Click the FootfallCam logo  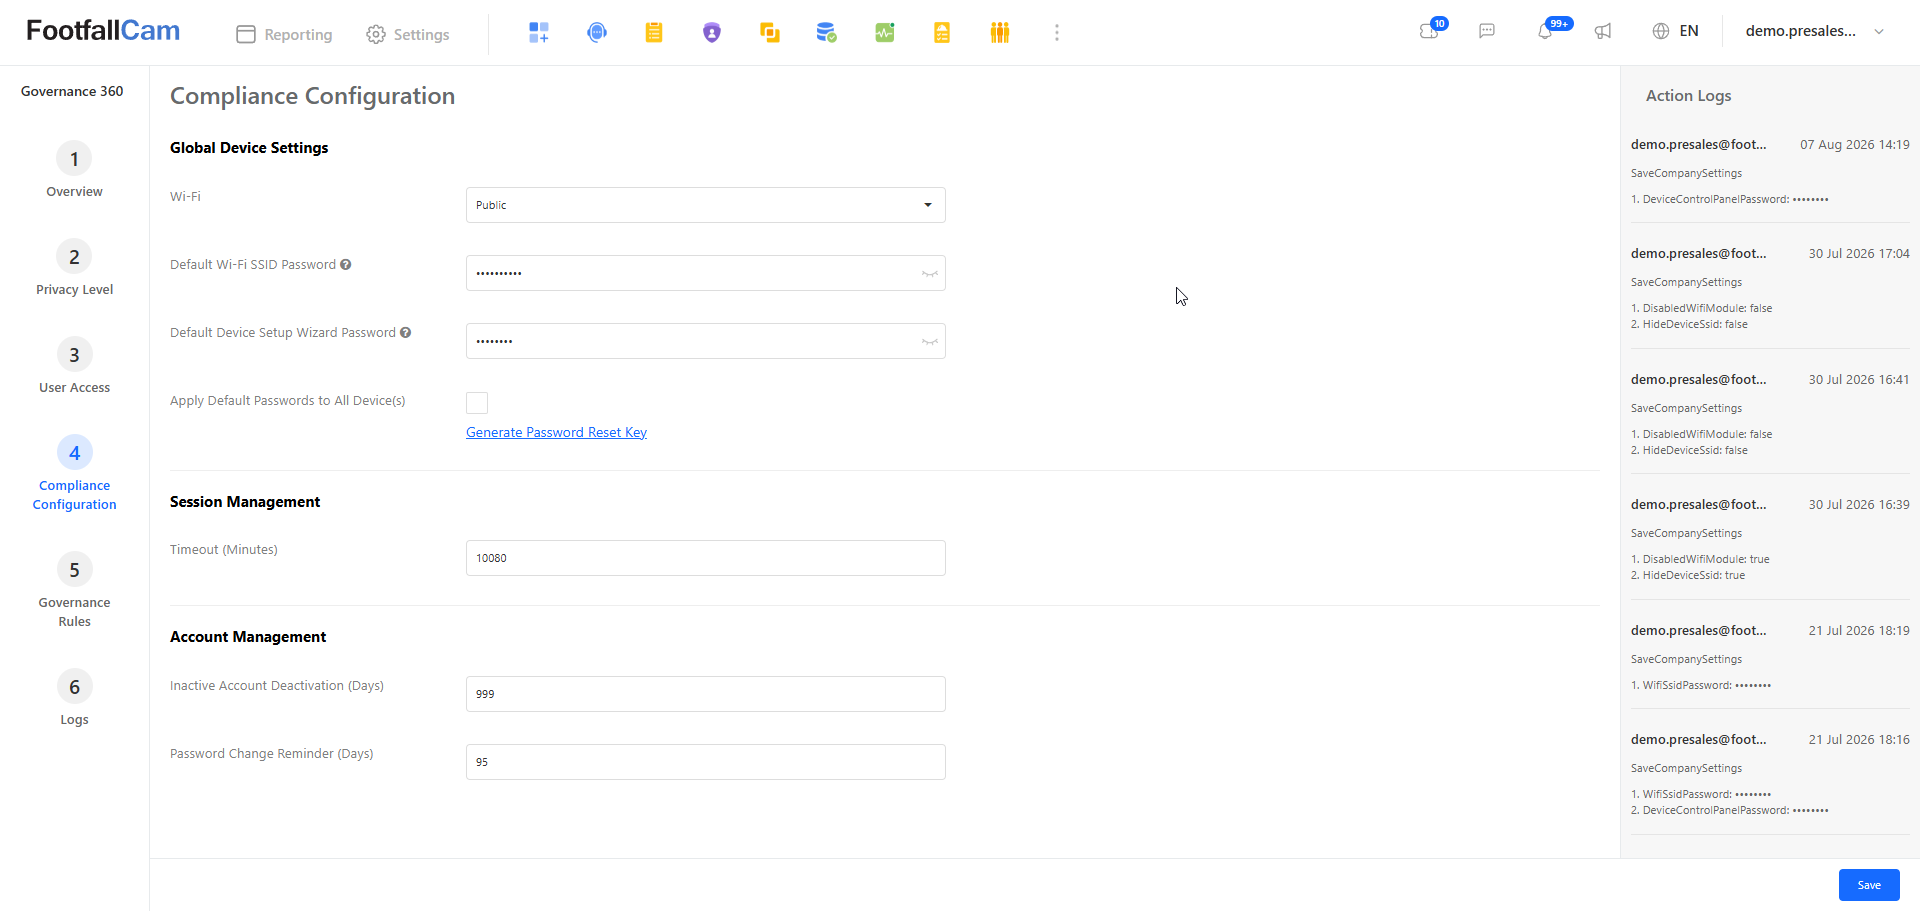103,31
